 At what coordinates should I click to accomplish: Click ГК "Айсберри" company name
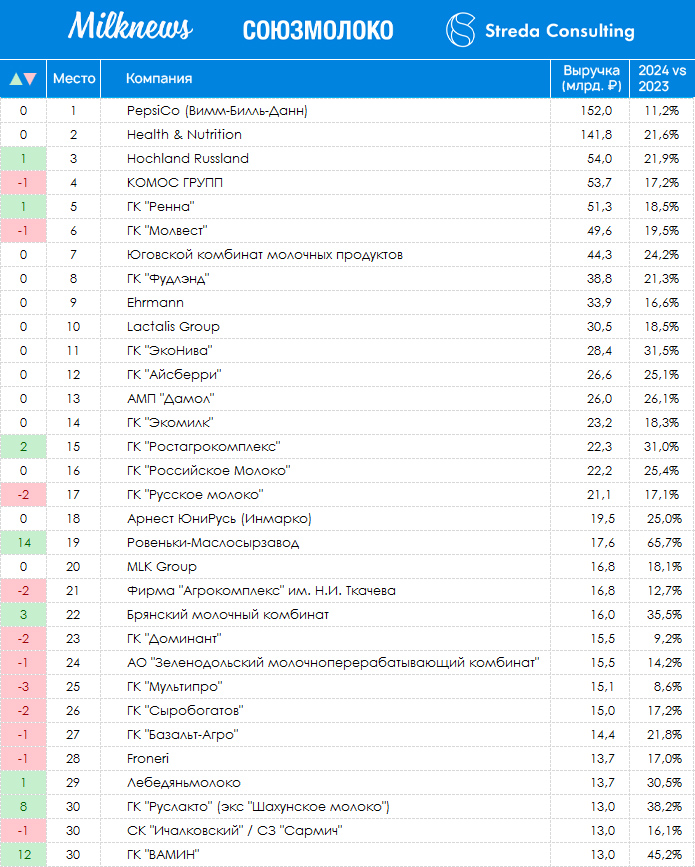coord(174,374)
